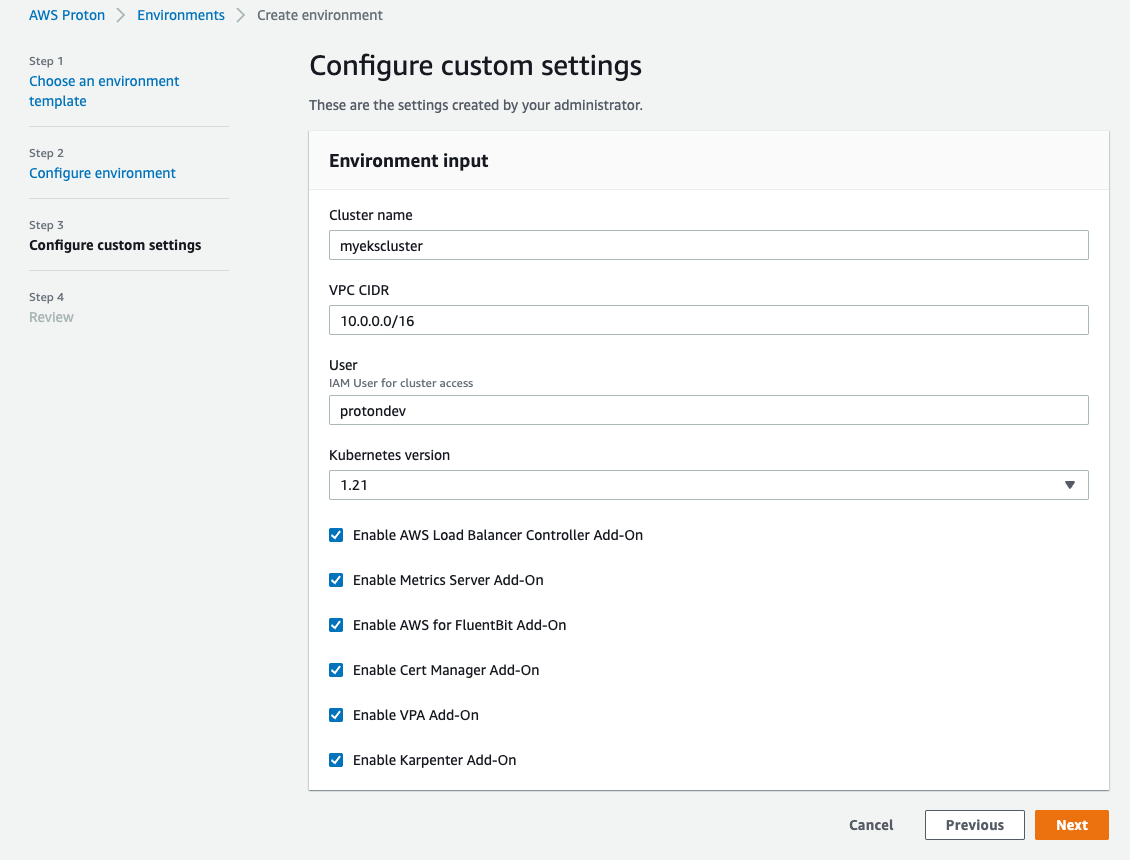Disable the Cert Manager Add-On checkbox
This screenshot has width=1130, height=860.
coord(336,670)
